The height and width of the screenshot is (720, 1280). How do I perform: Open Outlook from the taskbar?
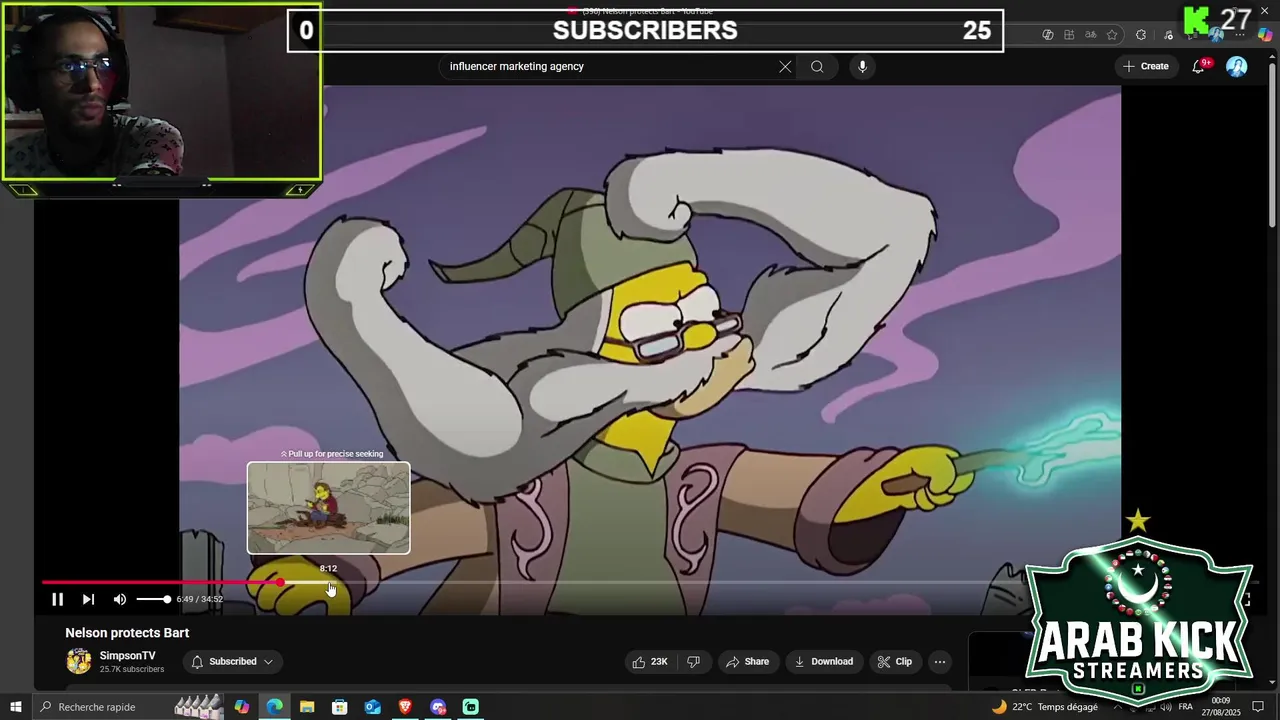point(373,707)
